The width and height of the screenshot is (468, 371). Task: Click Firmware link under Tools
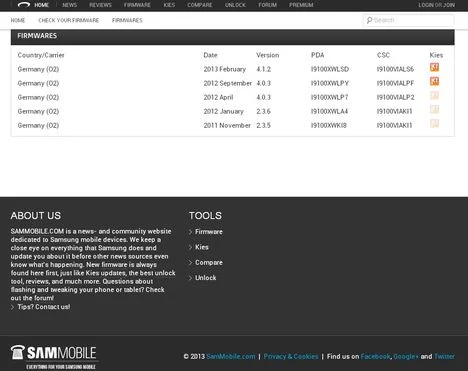click(x=209, y=232)
